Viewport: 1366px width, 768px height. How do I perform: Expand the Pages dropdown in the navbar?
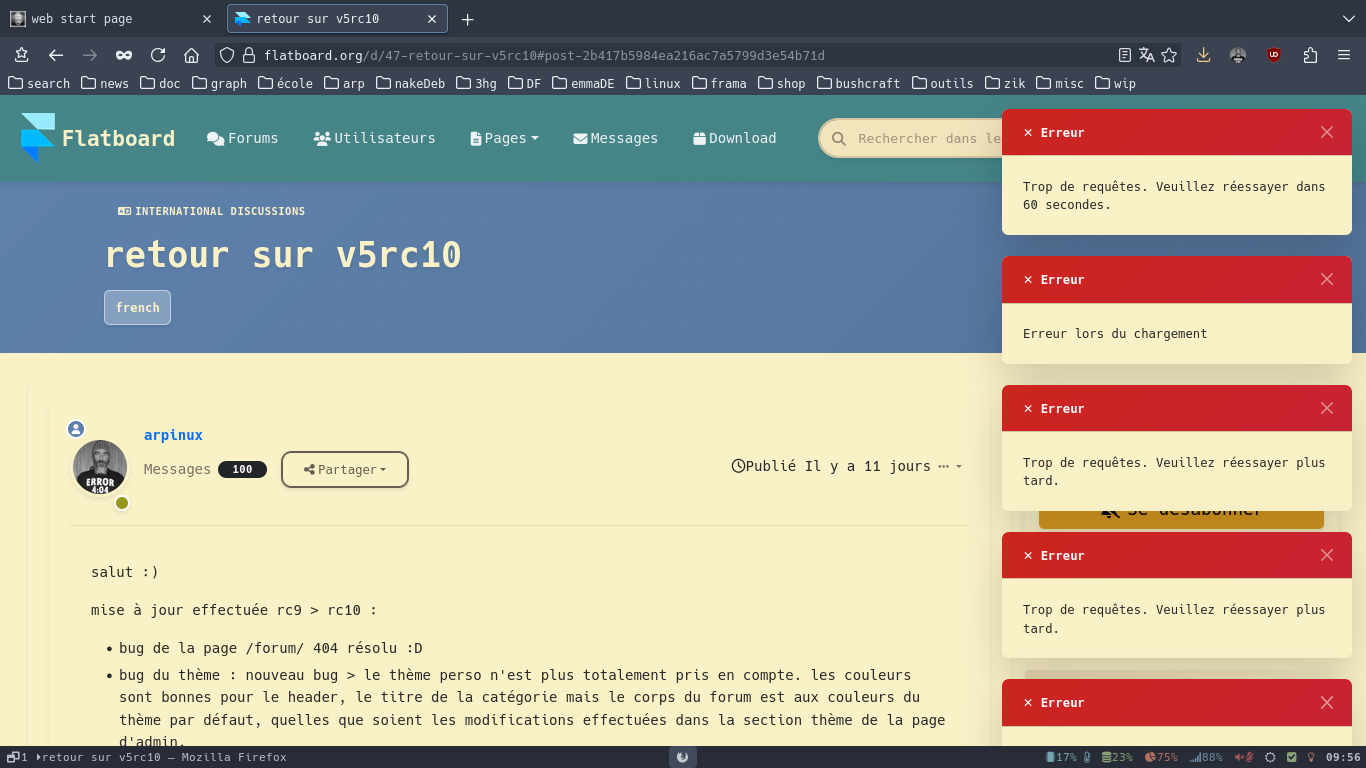[505, 138]
